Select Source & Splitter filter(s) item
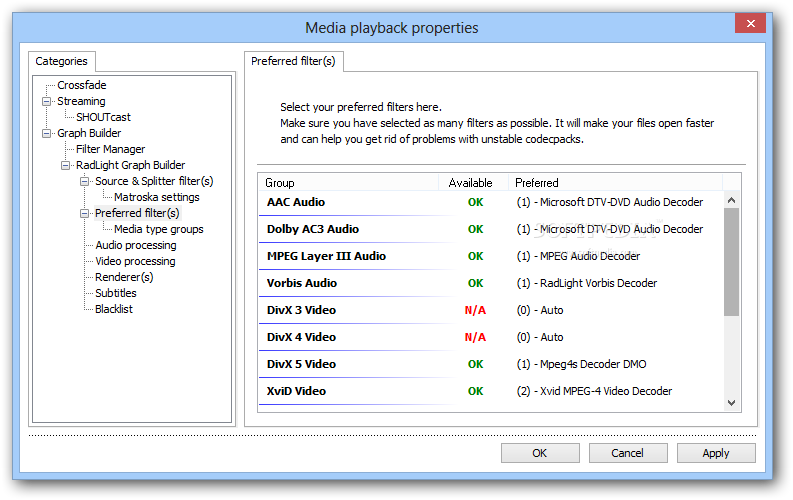Viewport: 793px width, 500px height. (154, 181)
